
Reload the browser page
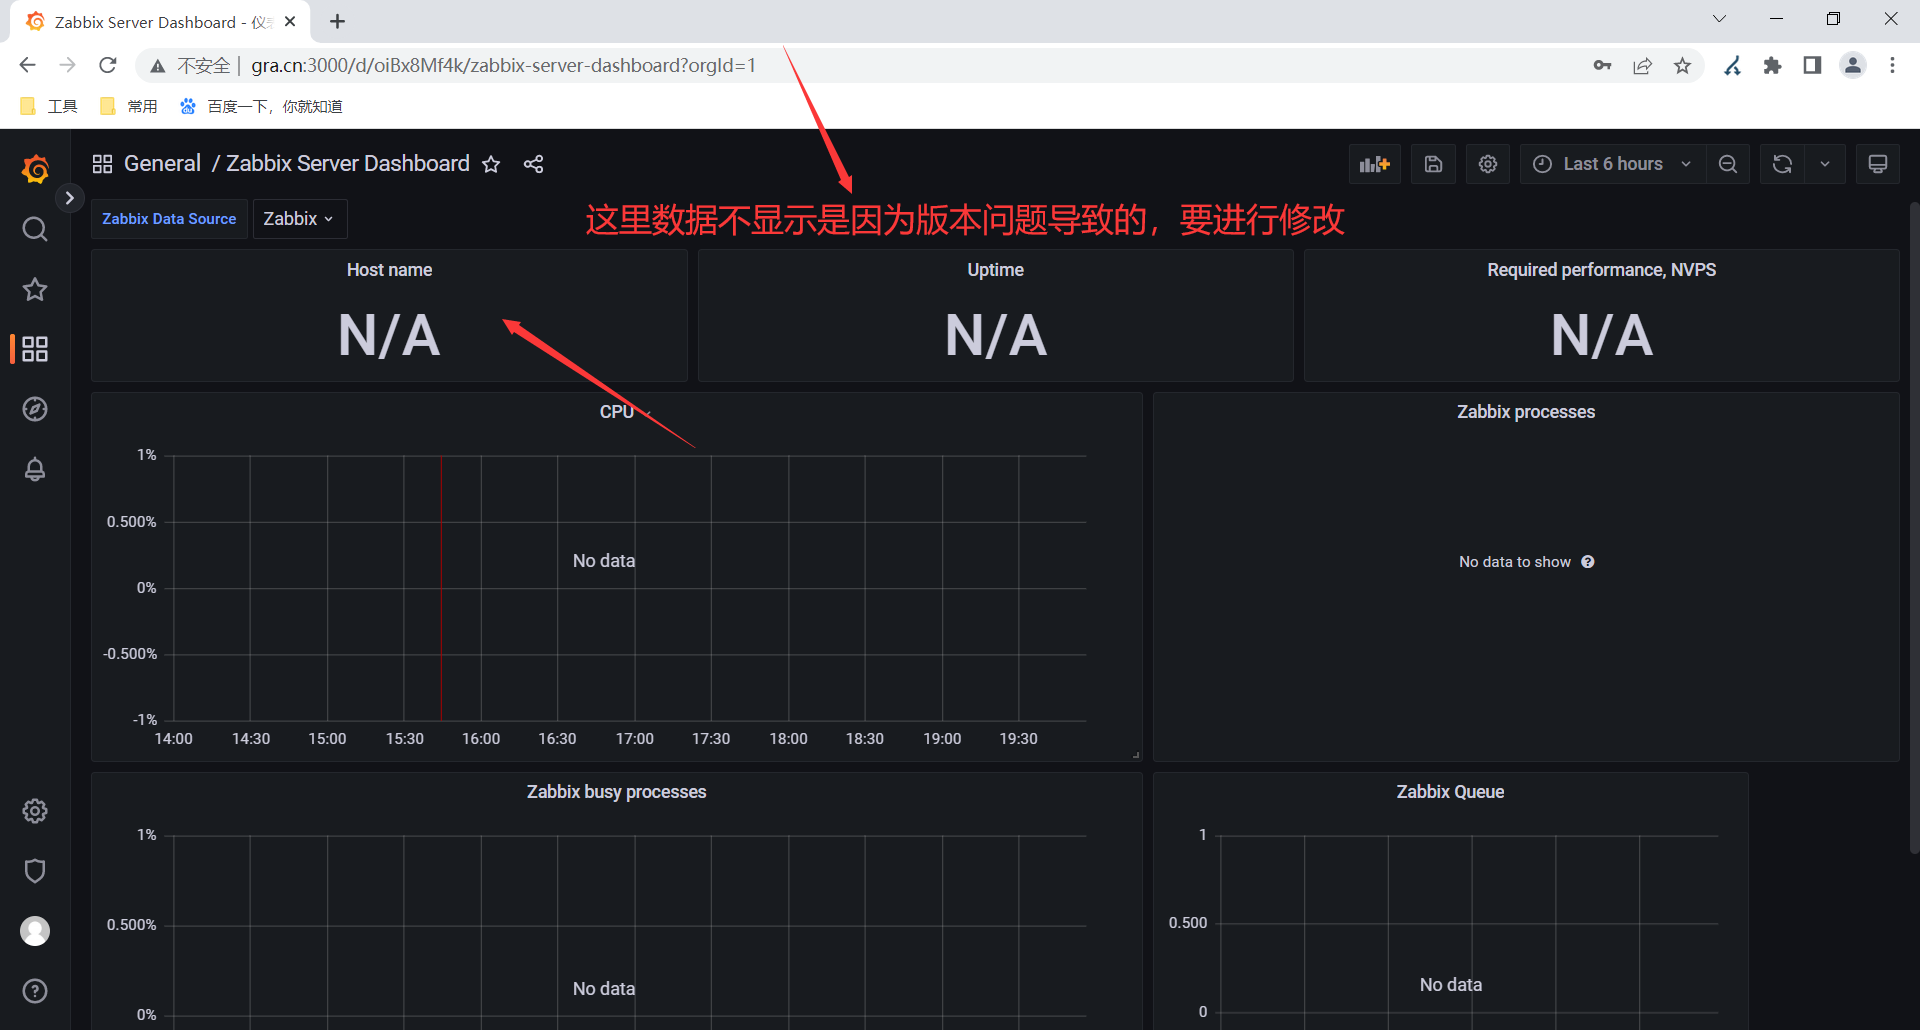pos(108,65)
